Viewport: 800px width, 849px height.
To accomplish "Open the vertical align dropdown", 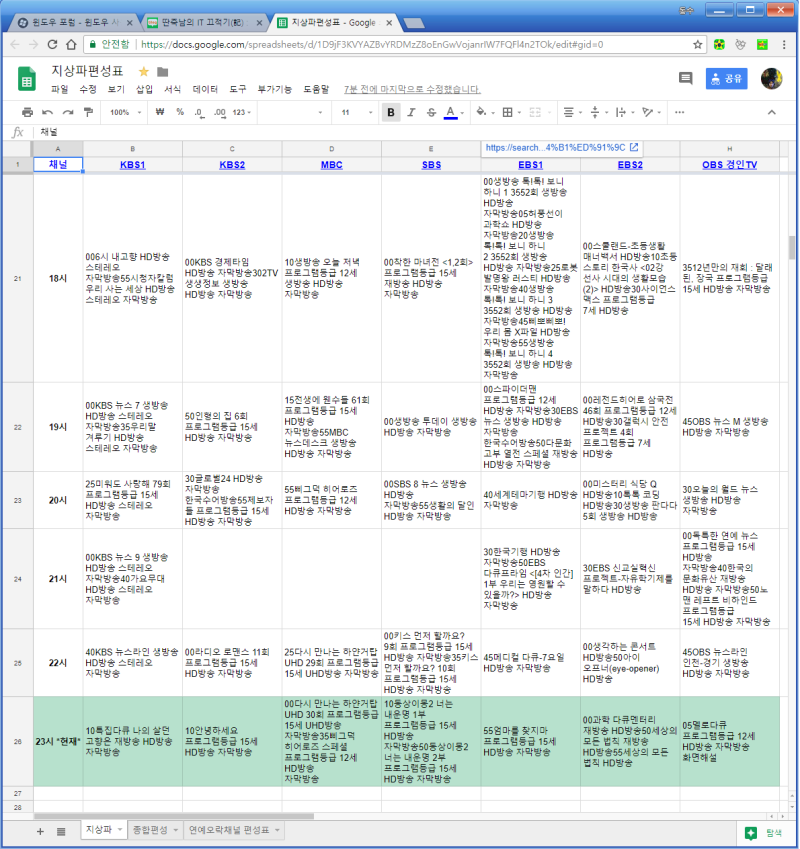I will [x=599, y=112].
